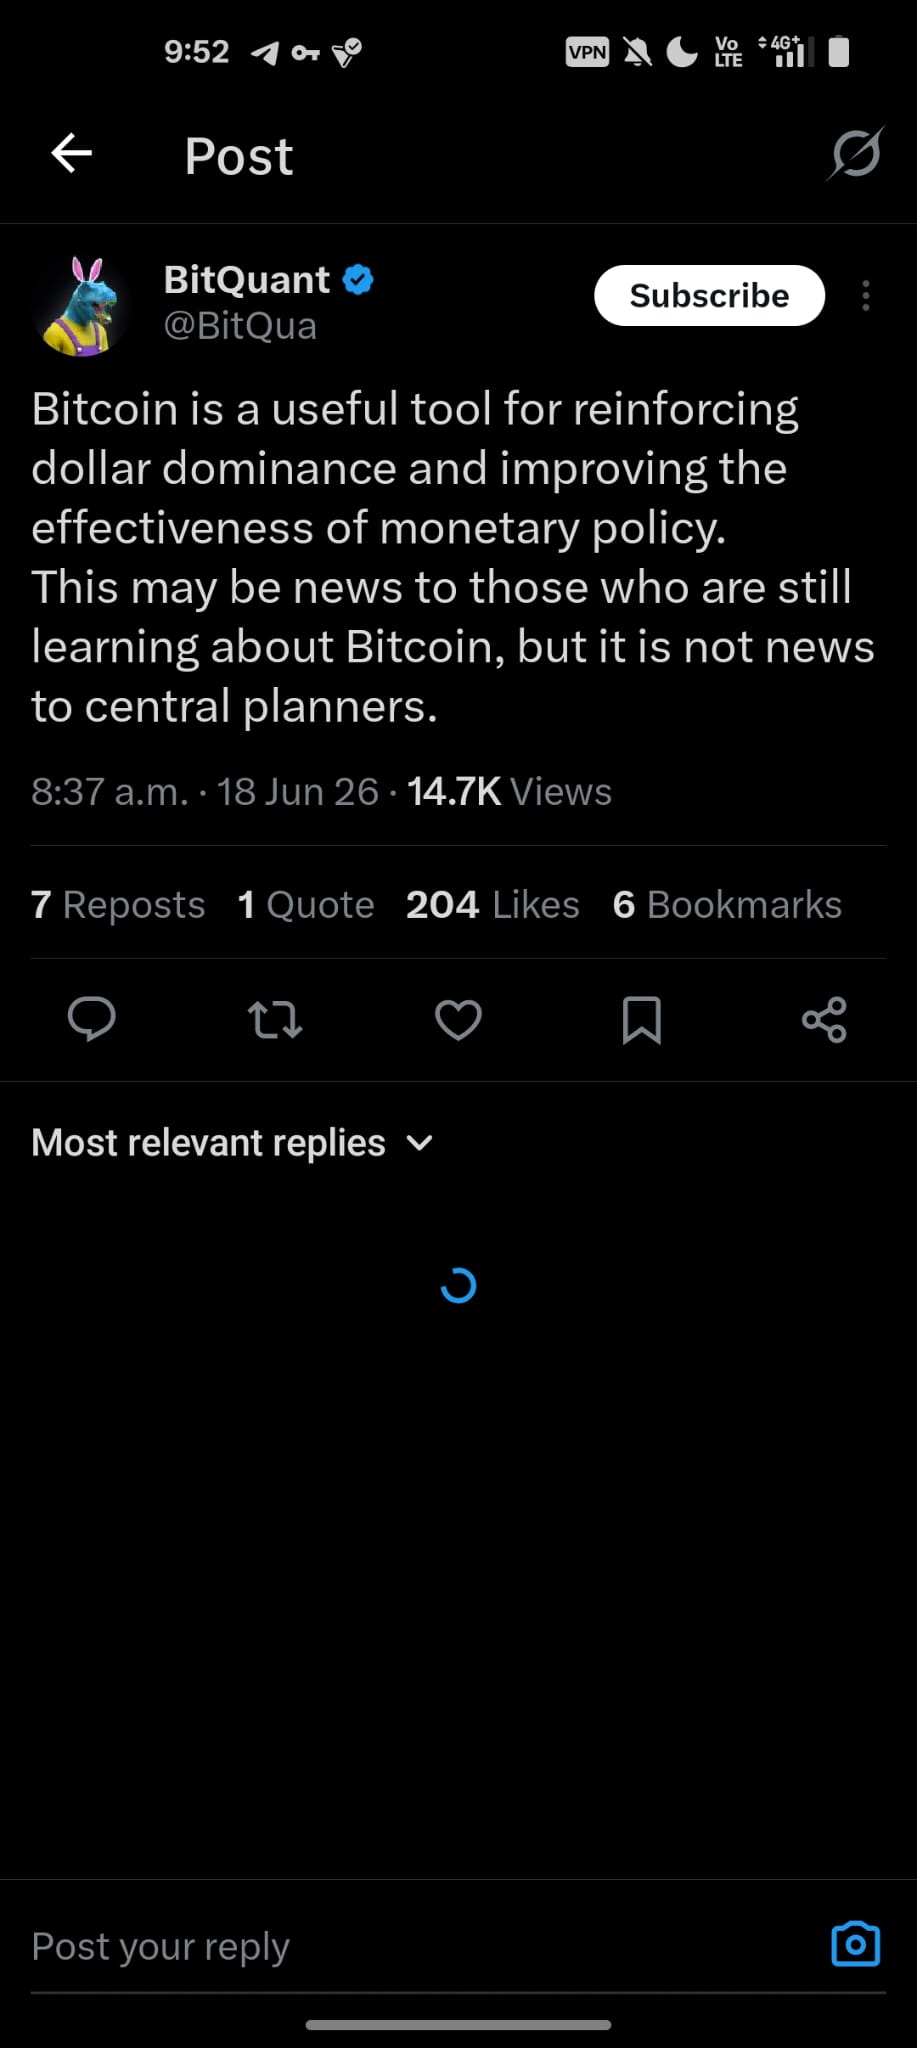This screenshot has width=917, height=2048.
Task: Tap the Post your reply field
Action: point(420,1946)
